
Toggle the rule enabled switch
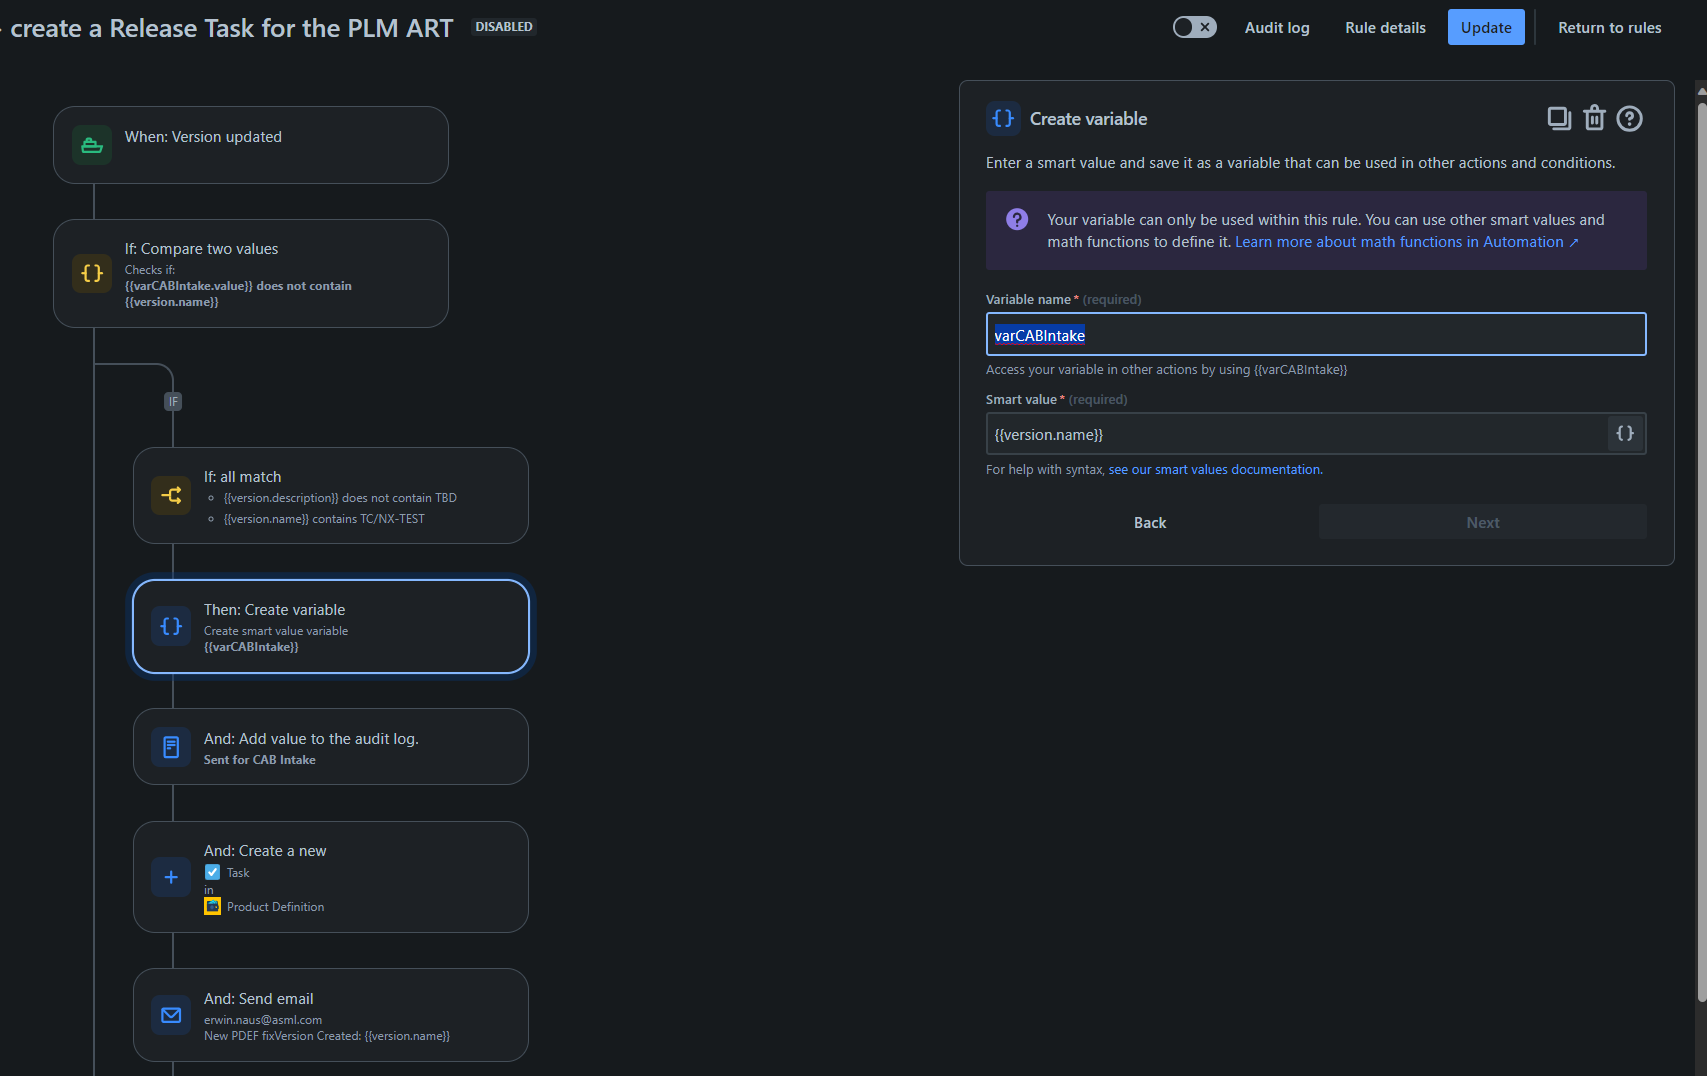coord(1194,27)
